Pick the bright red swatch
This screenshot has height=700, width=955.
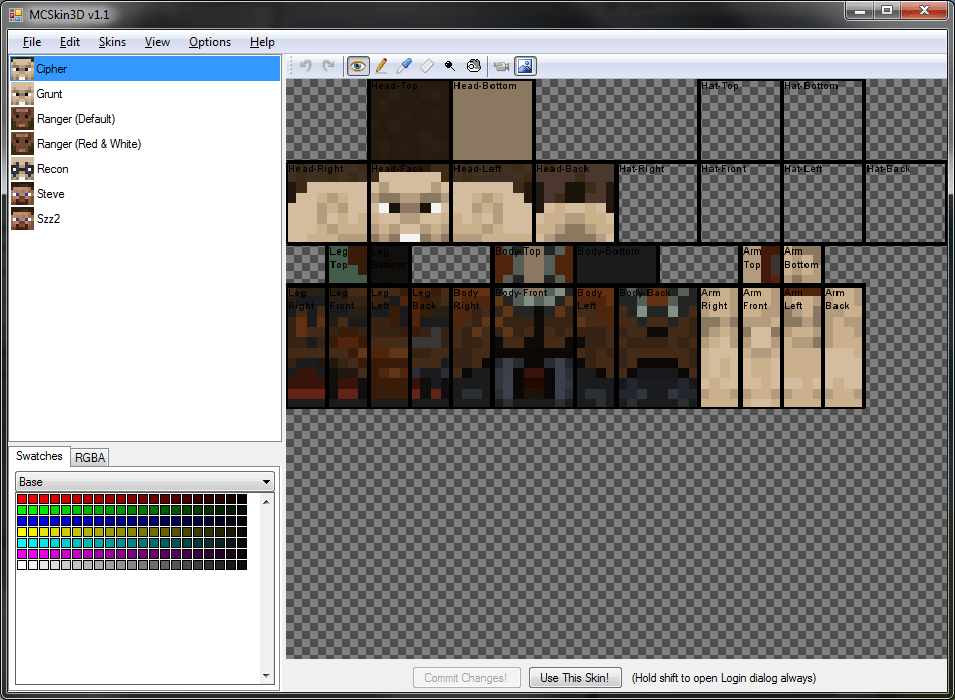(22, 499)
